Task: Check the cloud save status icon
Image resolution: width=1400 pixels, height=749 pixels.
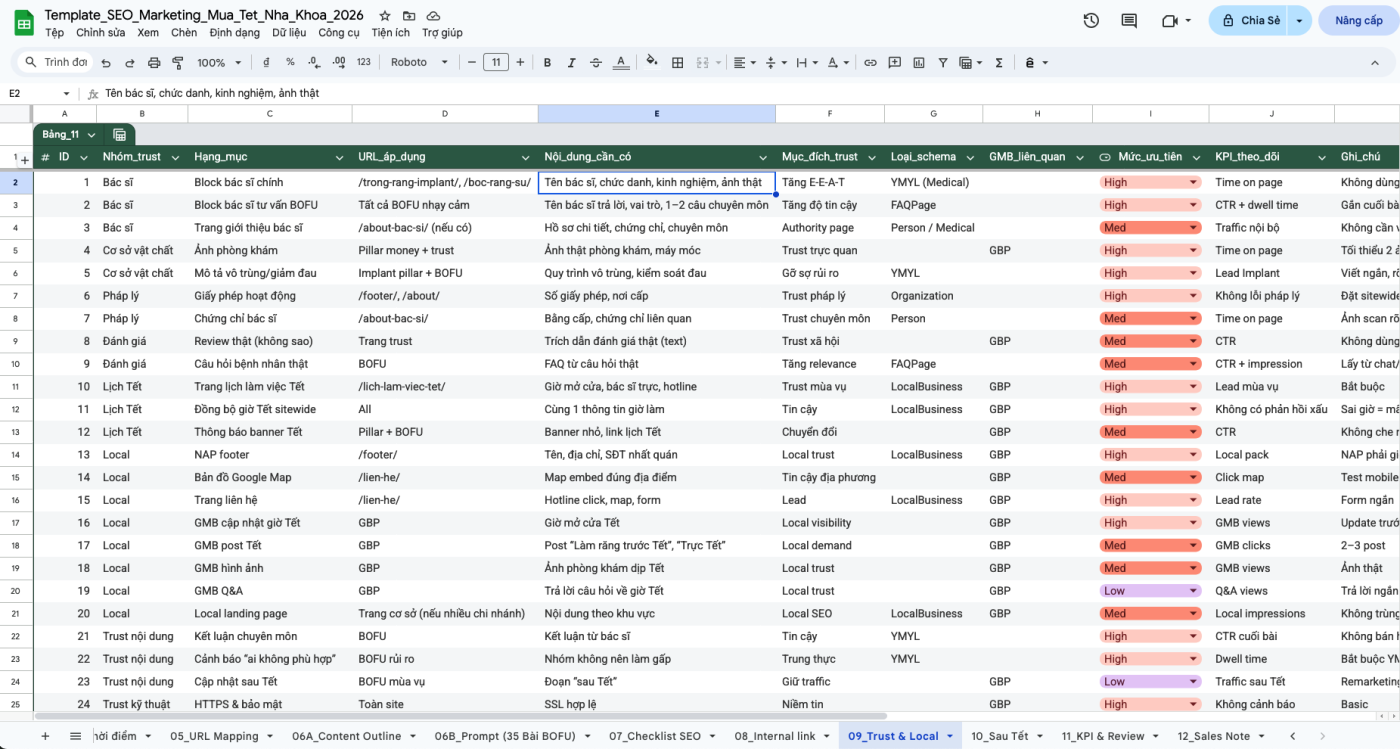Action: [433, 17]
